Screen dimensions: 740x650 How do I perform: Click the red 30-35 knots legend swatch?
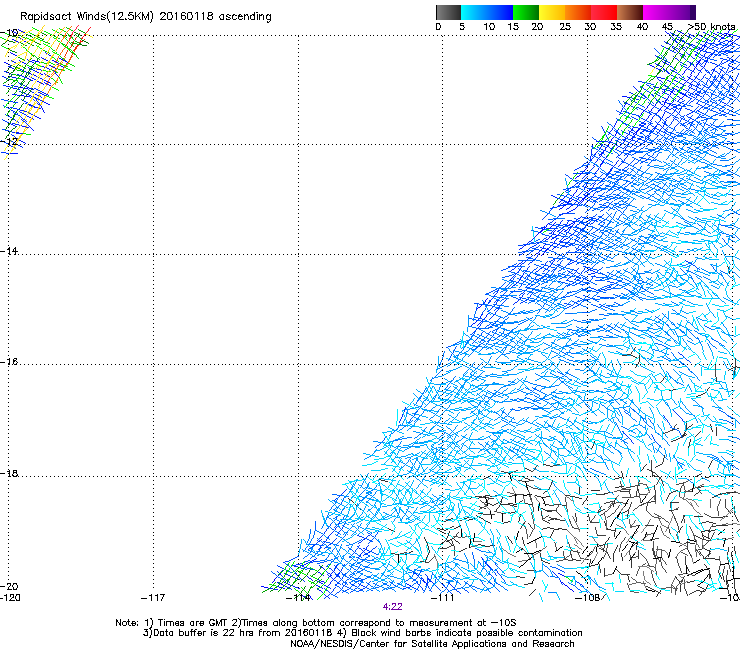[x=604, y=12]
